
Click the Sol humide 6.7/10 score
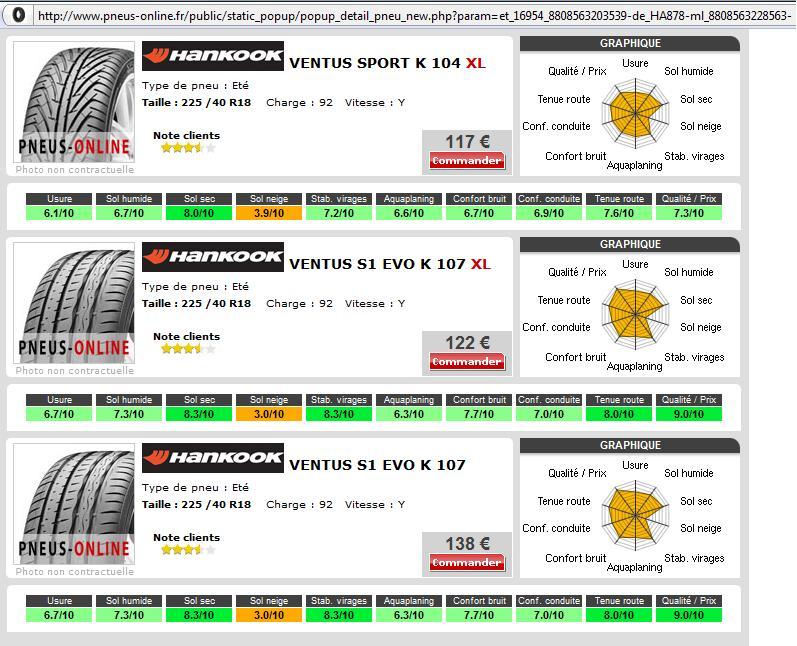click(129, 213)
